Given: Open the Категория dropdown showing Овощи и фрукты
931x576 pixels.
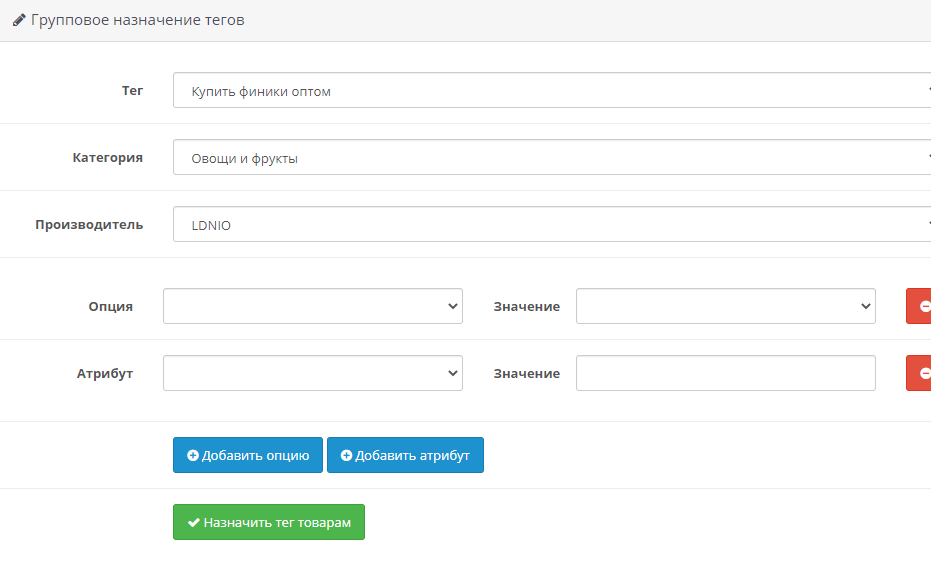Looking at the screenshot, I should pyautogui.click(x=551, y=158).
